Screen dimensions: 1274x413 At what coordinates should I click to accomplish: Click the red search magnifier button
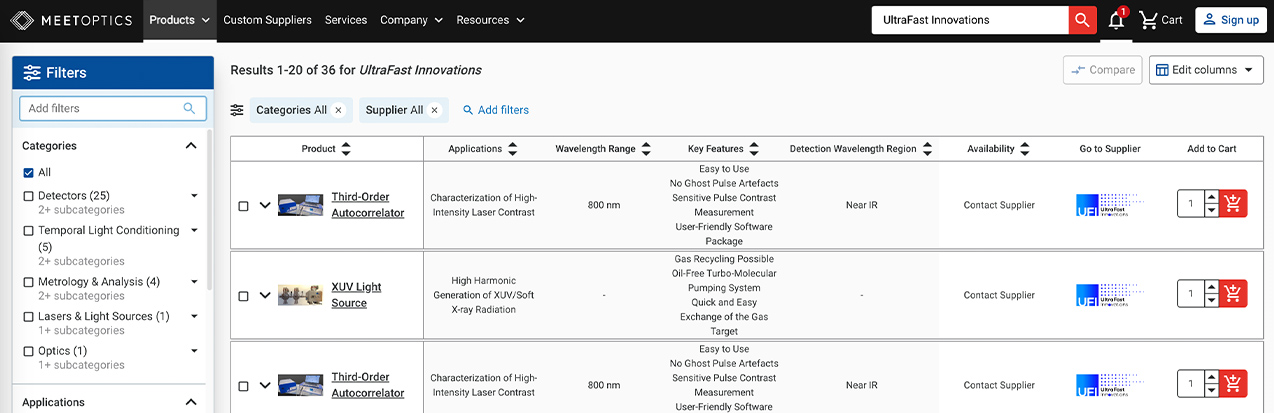pos(1082,20)
